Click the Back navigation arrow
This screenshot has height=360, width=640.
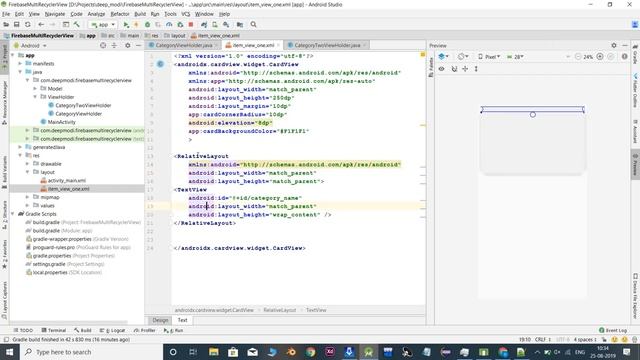pyautogui.click(x=41, y=25)
